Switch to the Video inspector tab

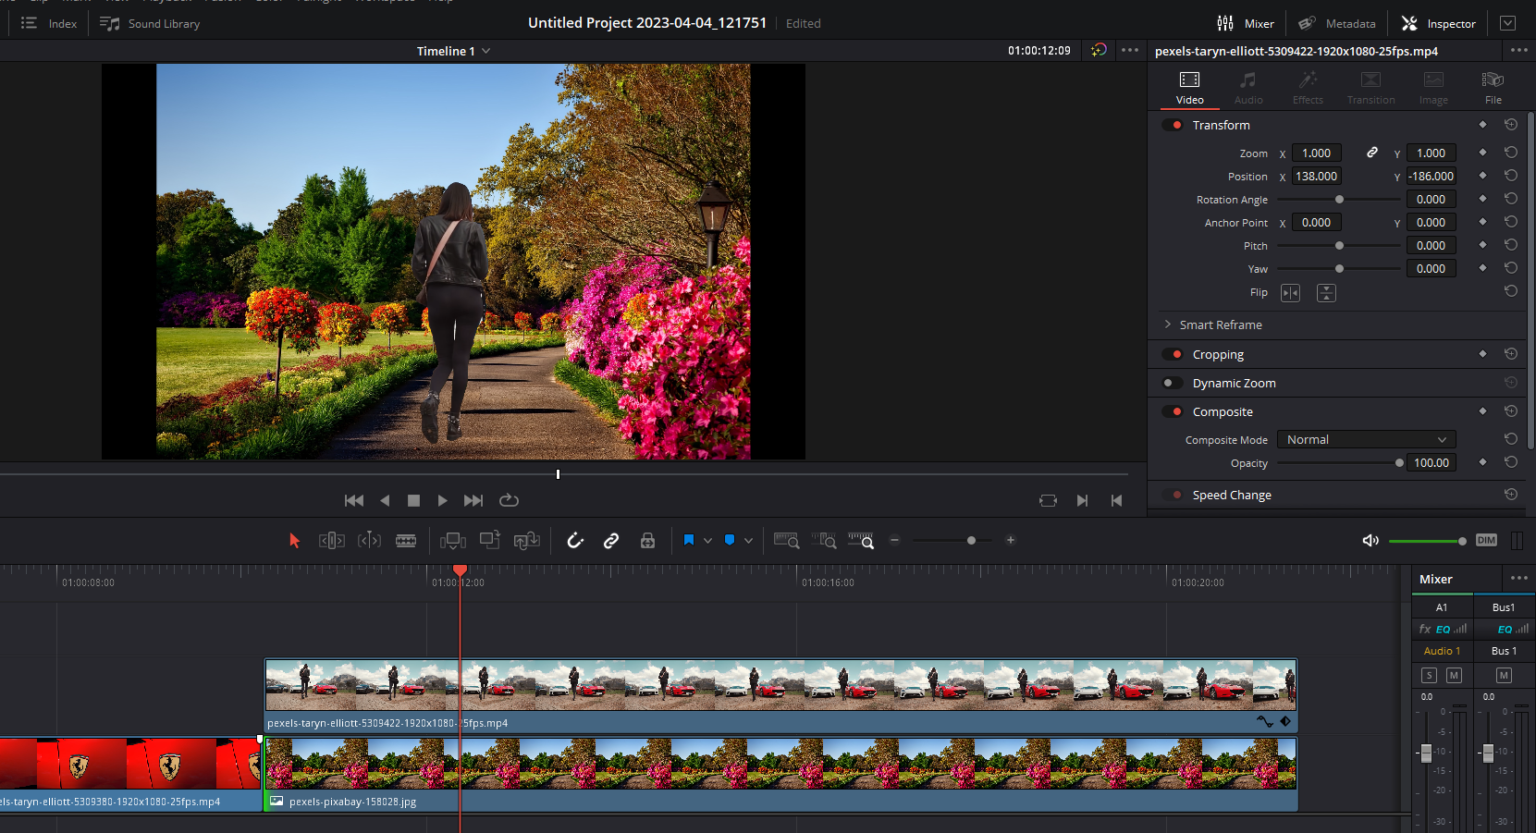(1190, 87)
